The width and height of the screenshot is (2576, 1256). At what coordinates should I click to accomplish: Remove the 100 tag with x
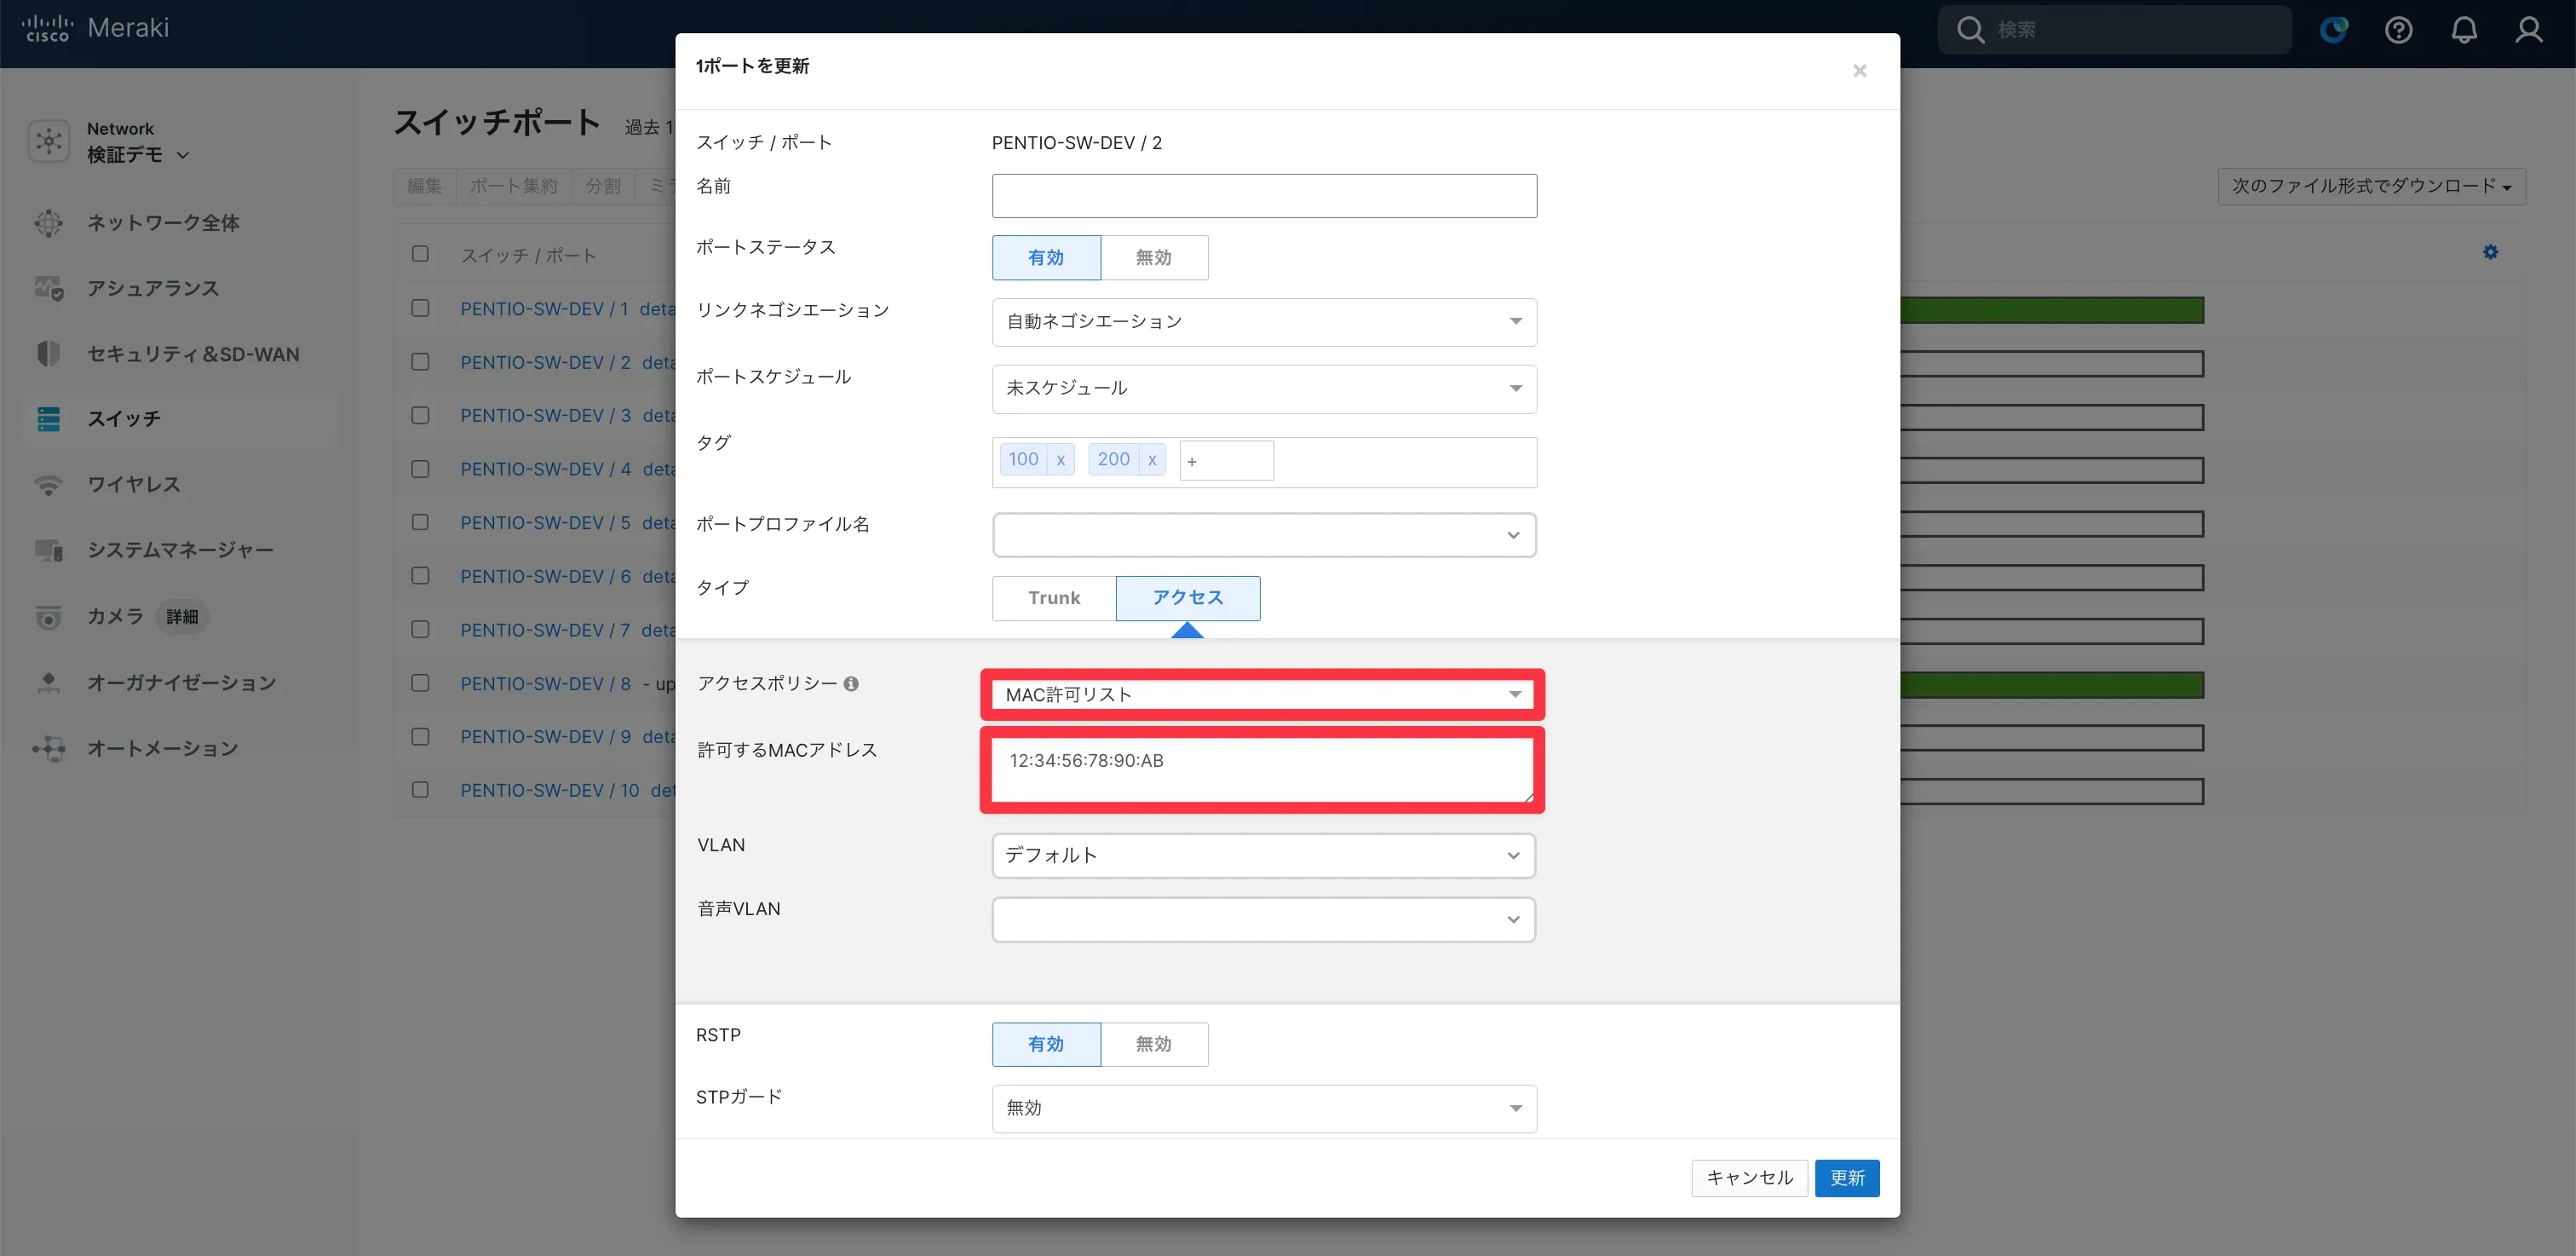tap(1060, 459)
